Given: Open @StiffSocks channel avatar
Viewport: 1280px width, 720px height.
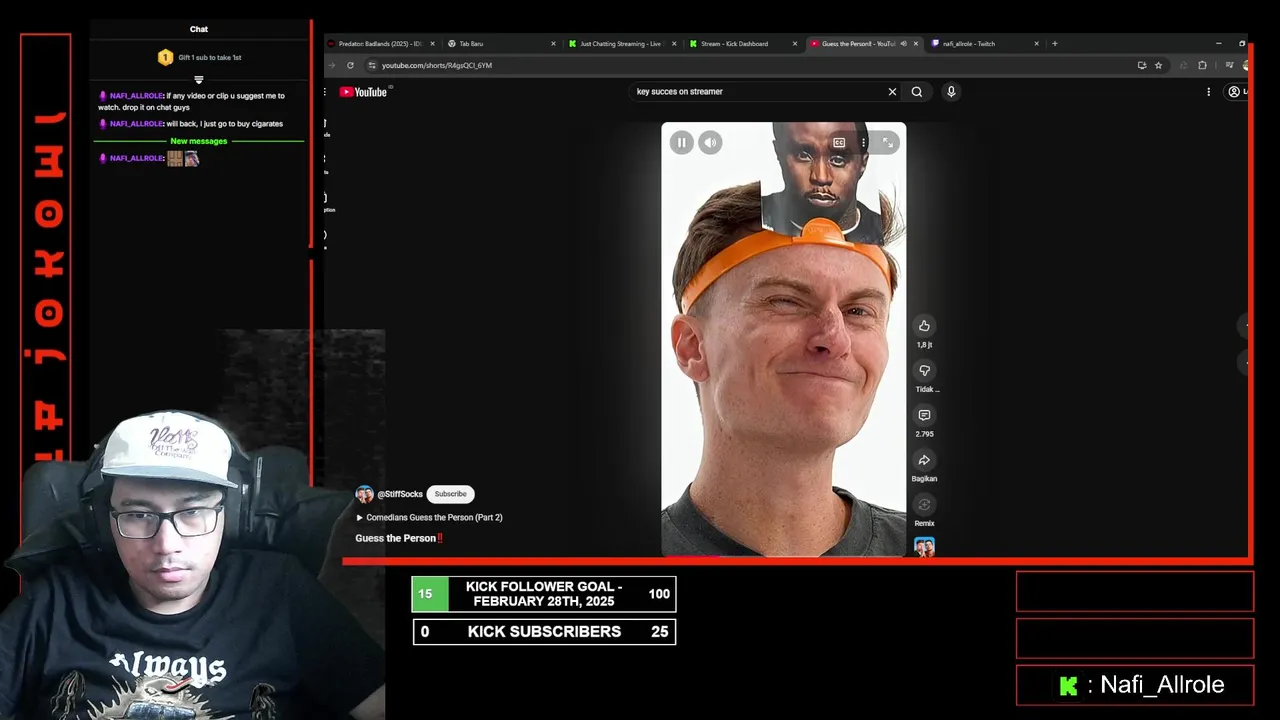Looking at the screenshot, I should pyautogui.click(x=364, y=494).
